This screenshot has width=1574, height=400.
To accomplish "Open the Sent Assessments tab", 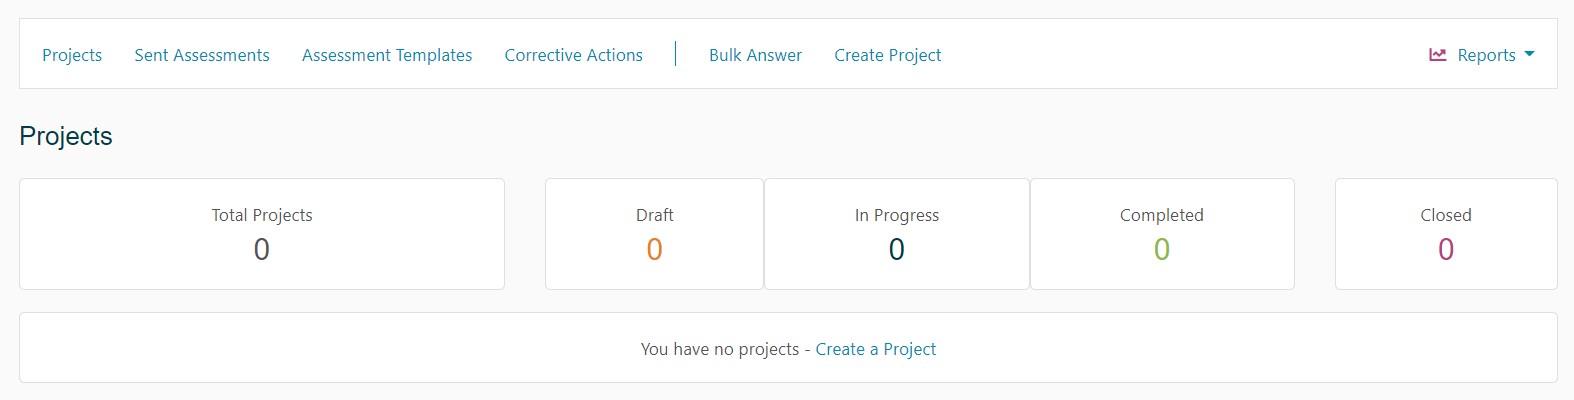I will (202, 55).
